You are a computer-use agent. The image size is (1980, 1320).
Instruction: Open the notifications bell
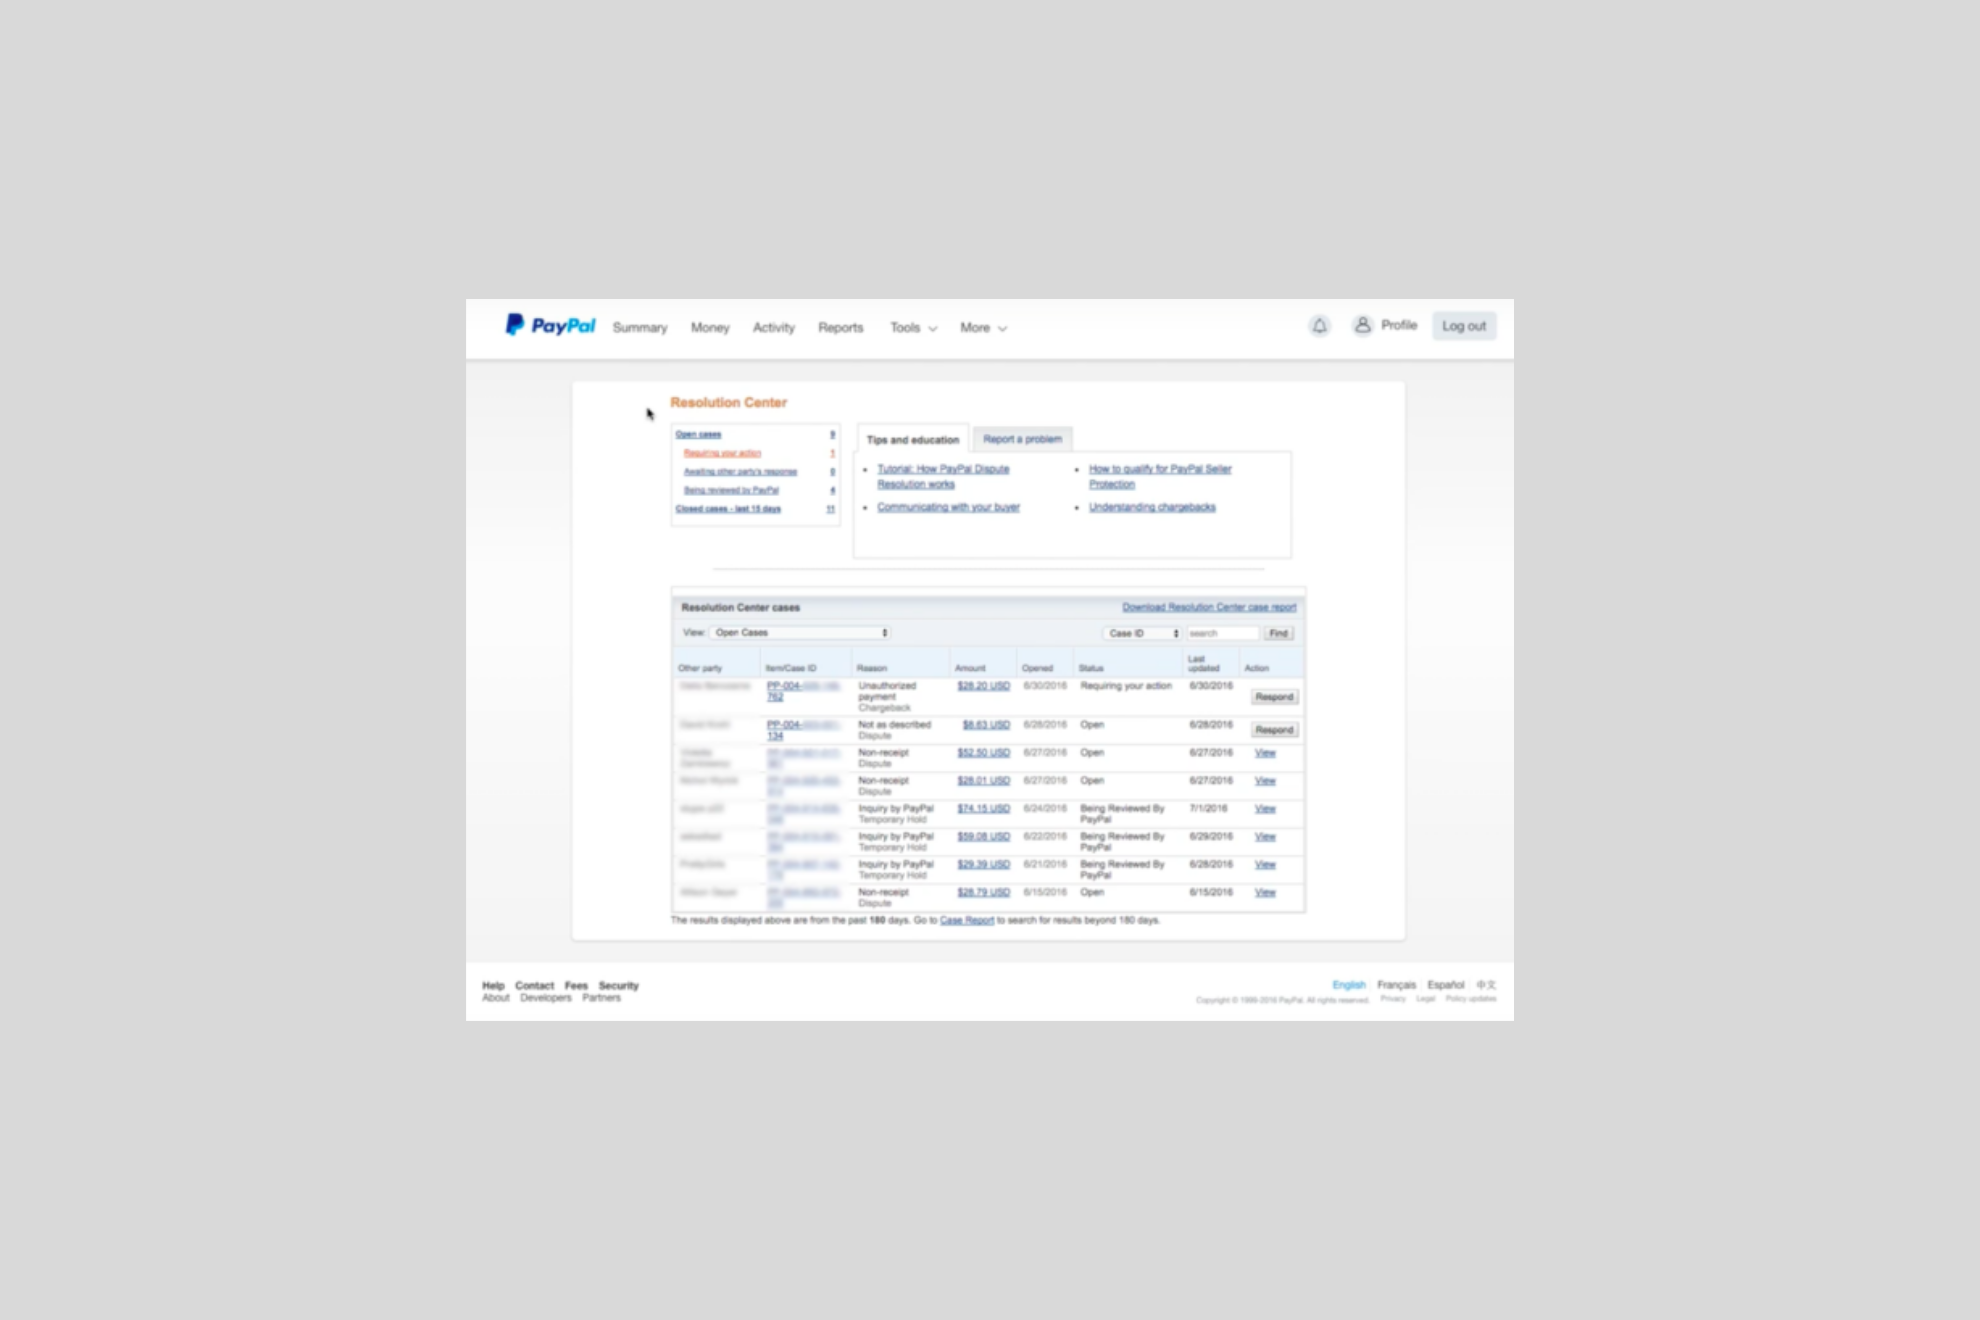(1319, 326)
